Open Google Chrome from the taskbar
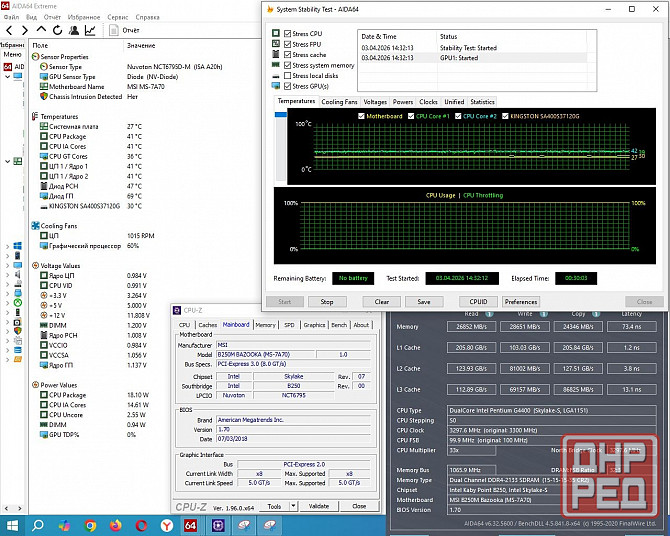The height and width of the screenshot is (536, 670). click(91, 525)
